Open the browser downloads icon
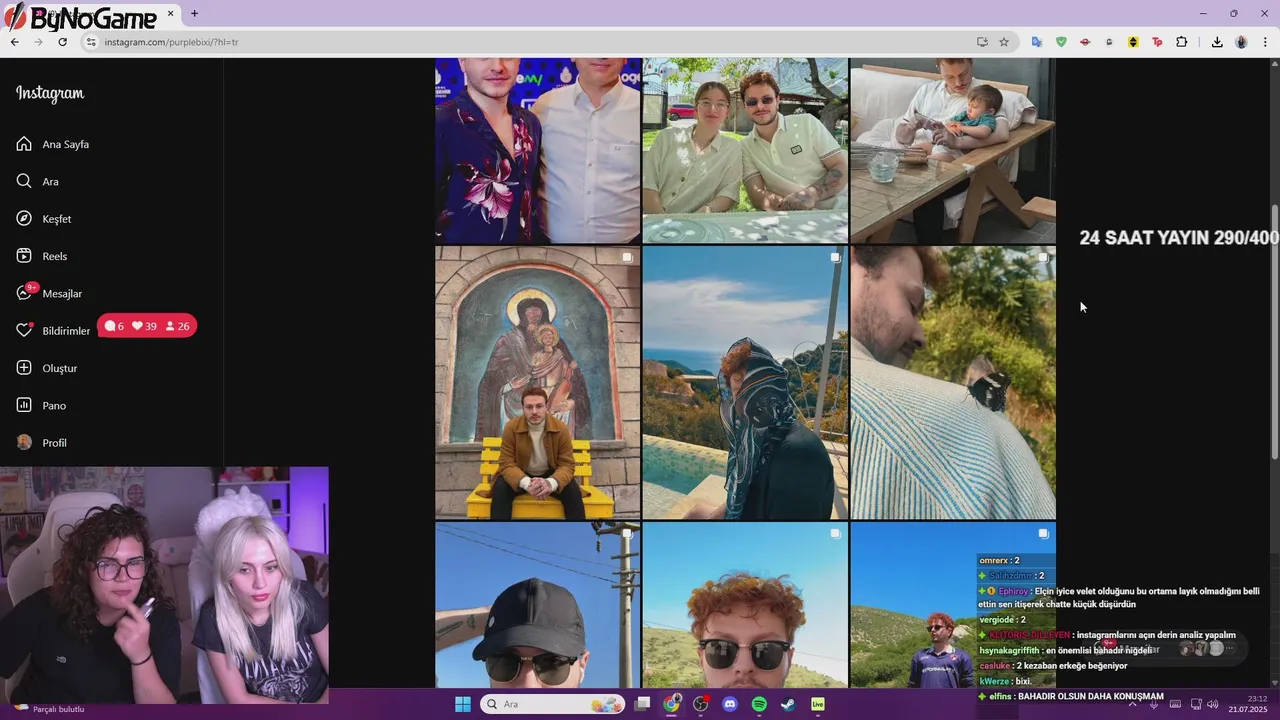This screenshot has width=1280, height=720. coord(1217,42)
